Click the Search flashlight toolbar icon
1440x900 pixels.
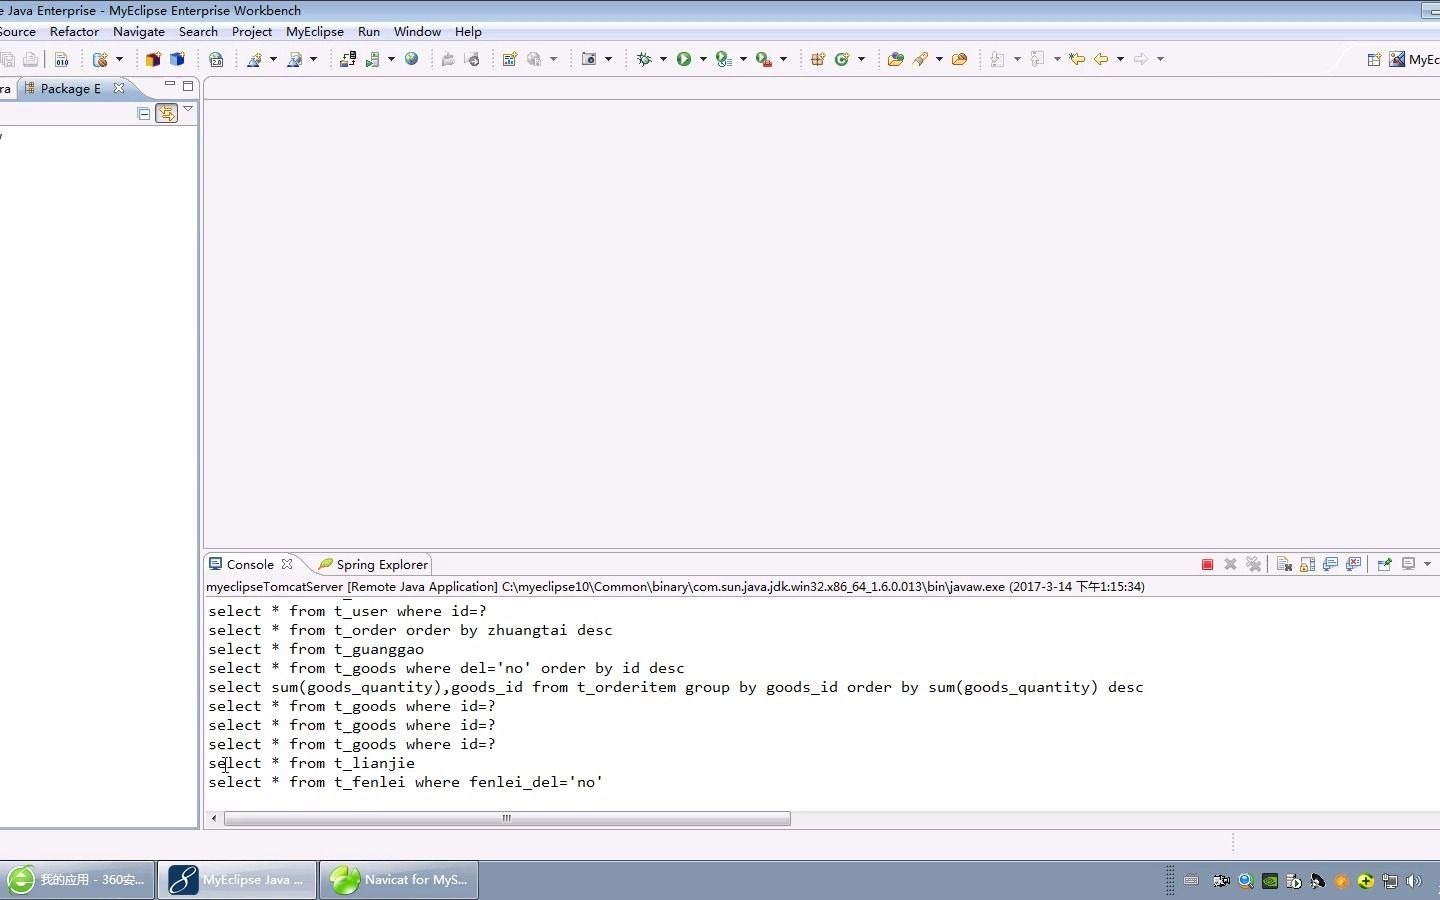pos(920,59)
